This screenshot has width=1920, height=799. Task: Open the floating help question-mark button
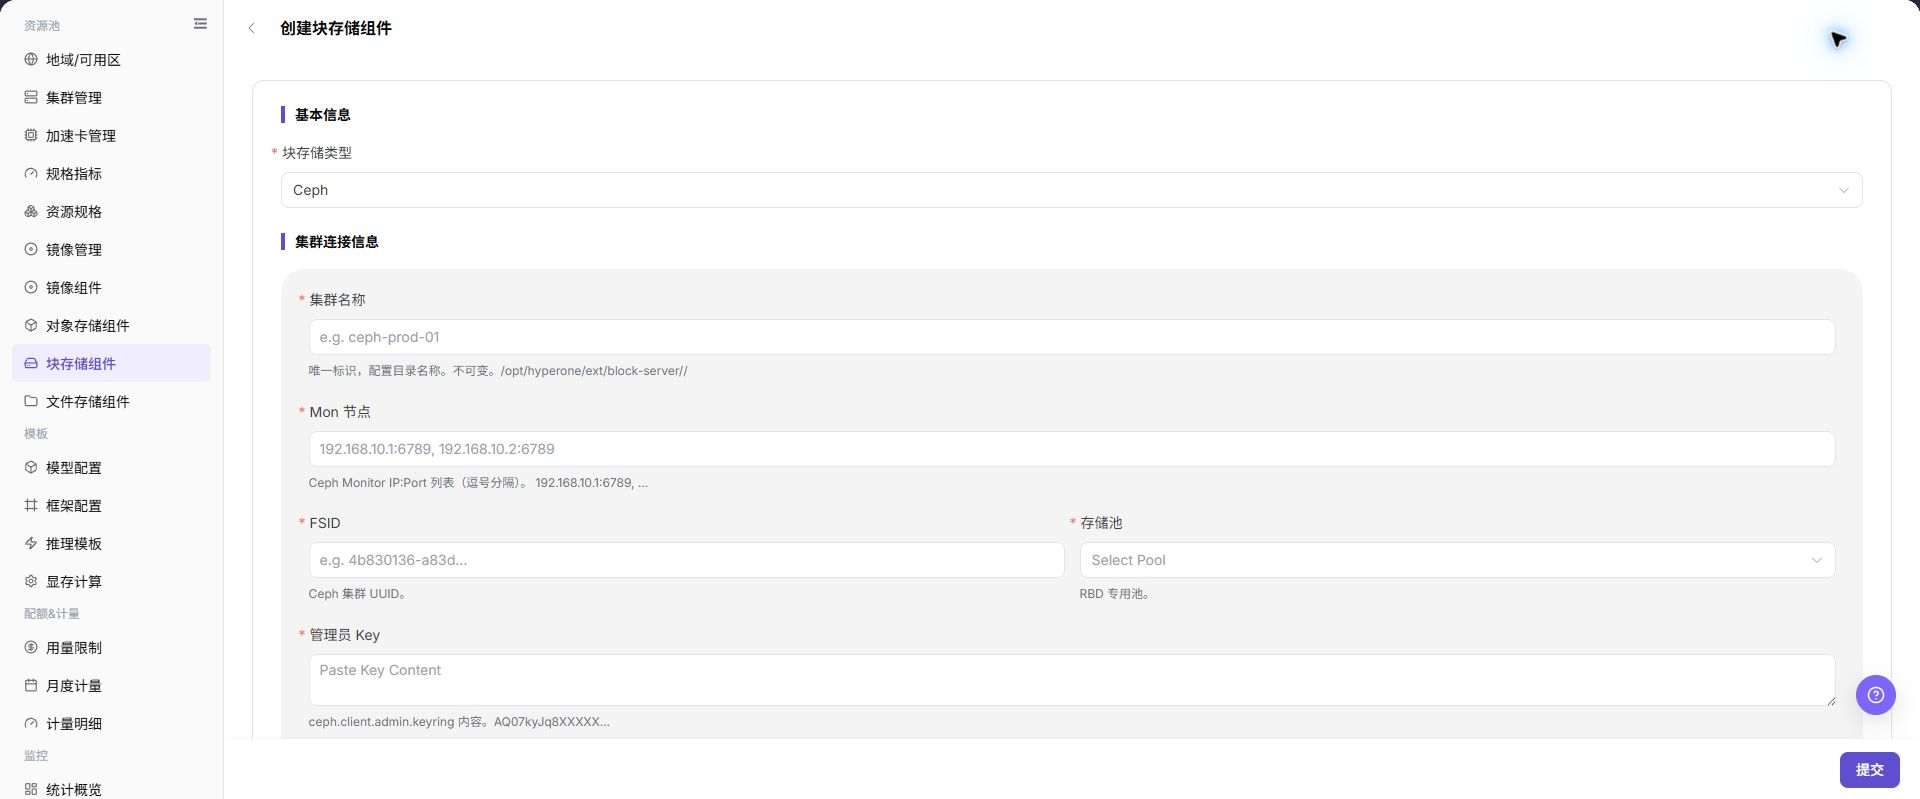1876,695
